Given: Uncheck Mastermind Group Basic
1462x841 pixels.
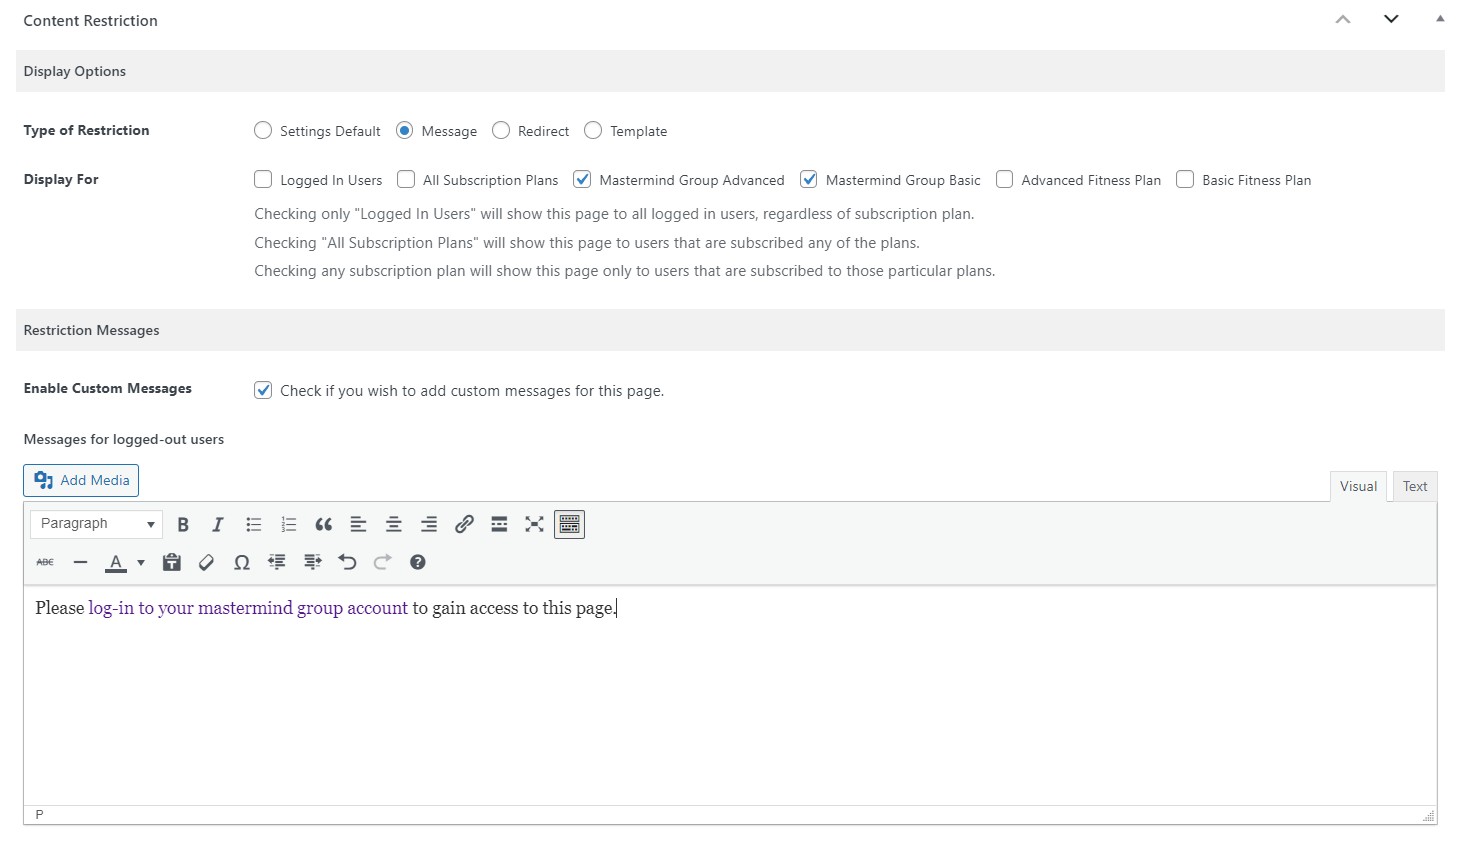Looking at the screenshot, I should pyautogui.click(x=809, y=179).
